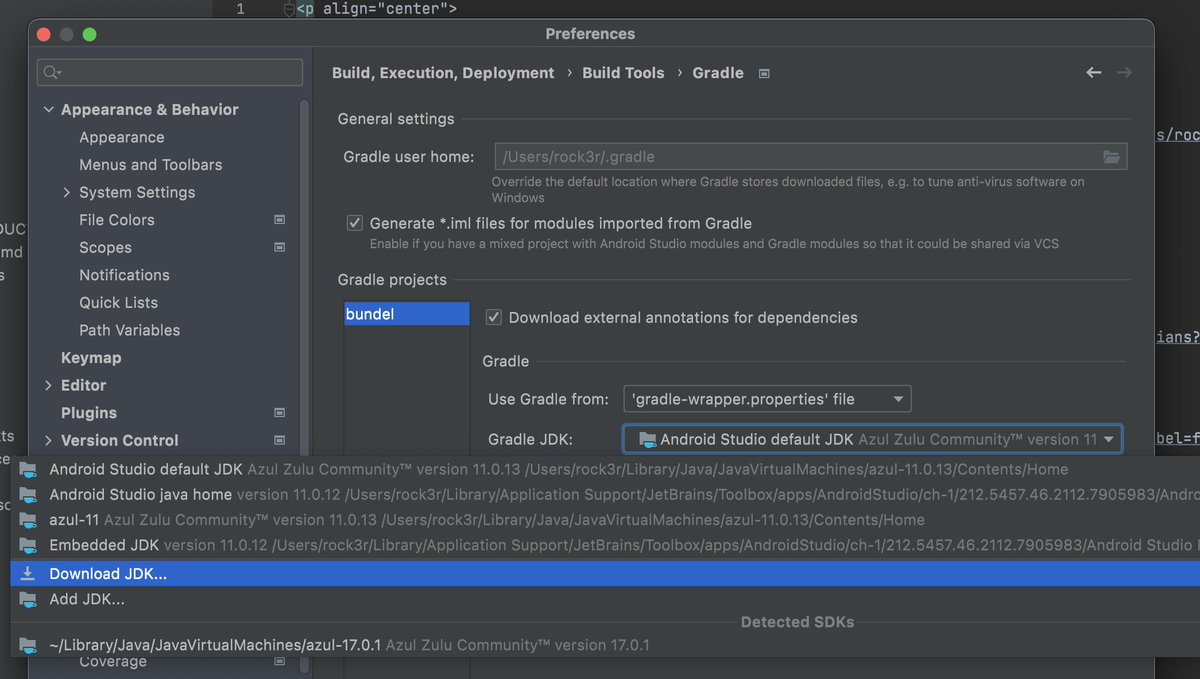Click the search settings magnifier icon

50,73
